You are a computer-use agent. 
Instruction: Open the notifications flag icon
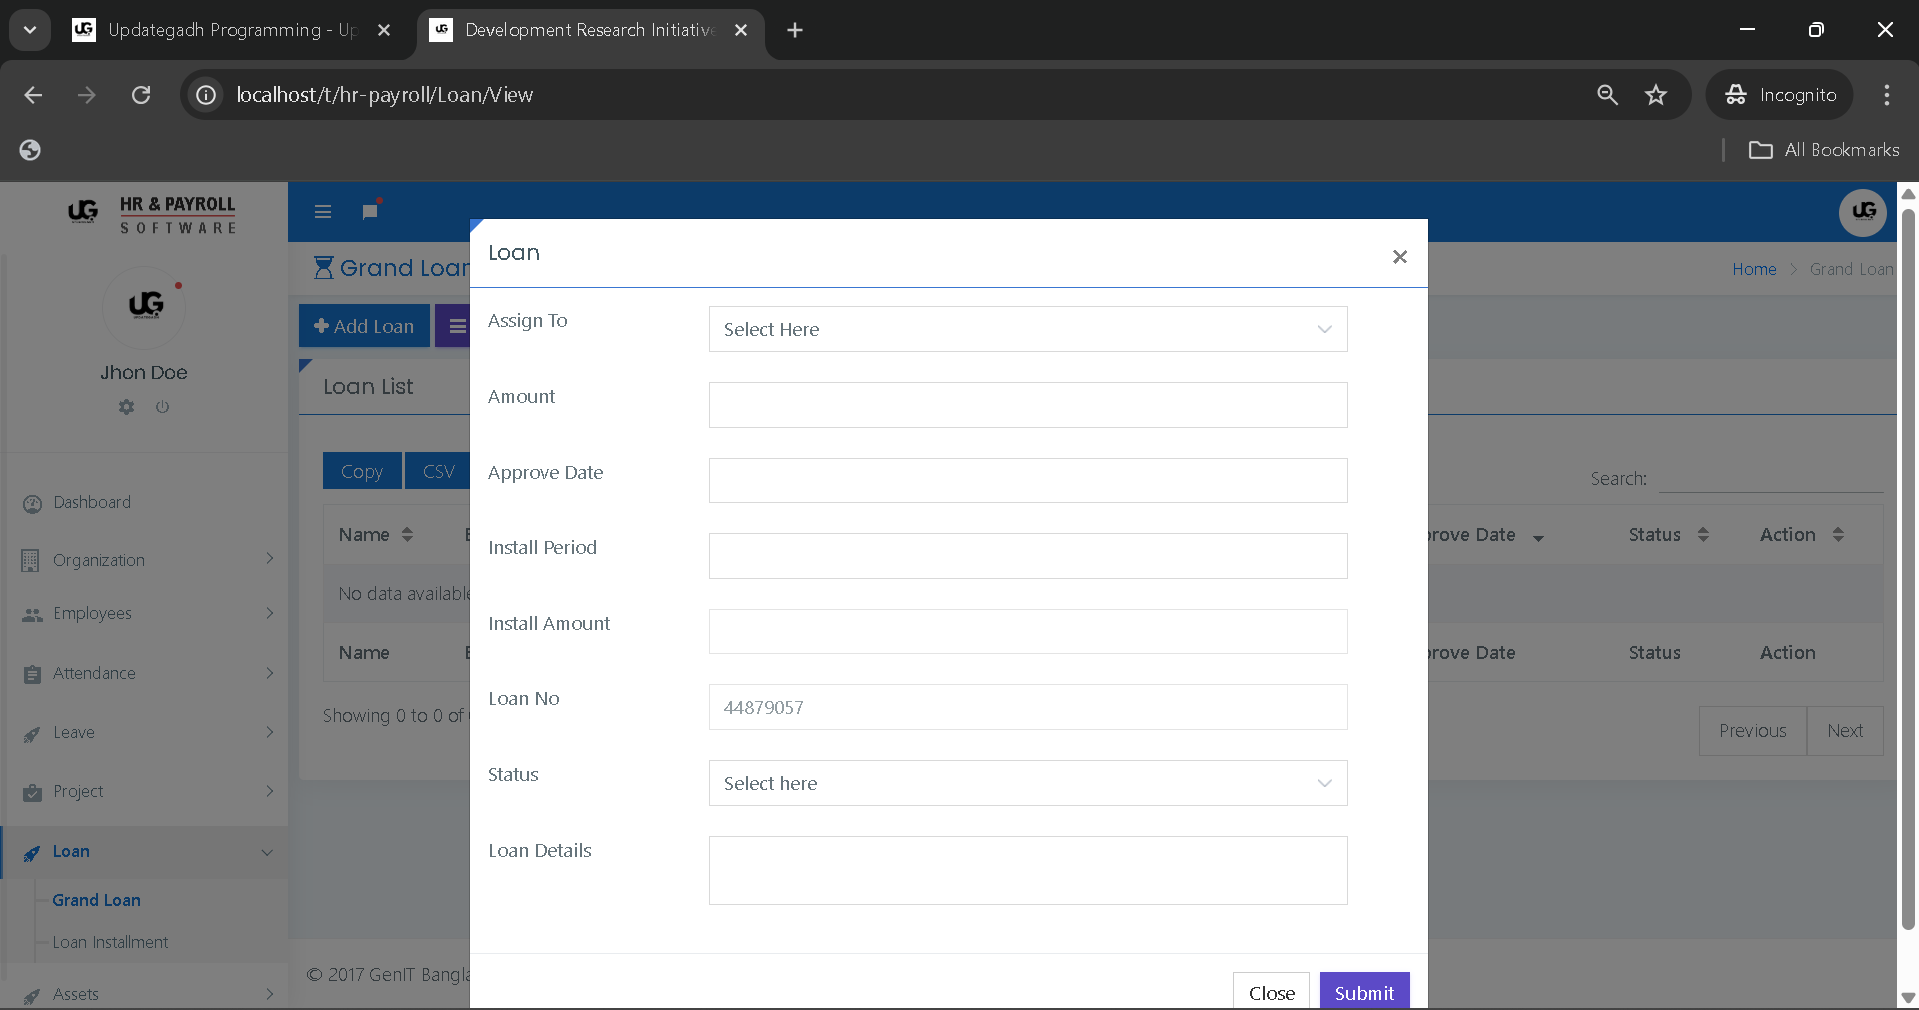(370, 211)
